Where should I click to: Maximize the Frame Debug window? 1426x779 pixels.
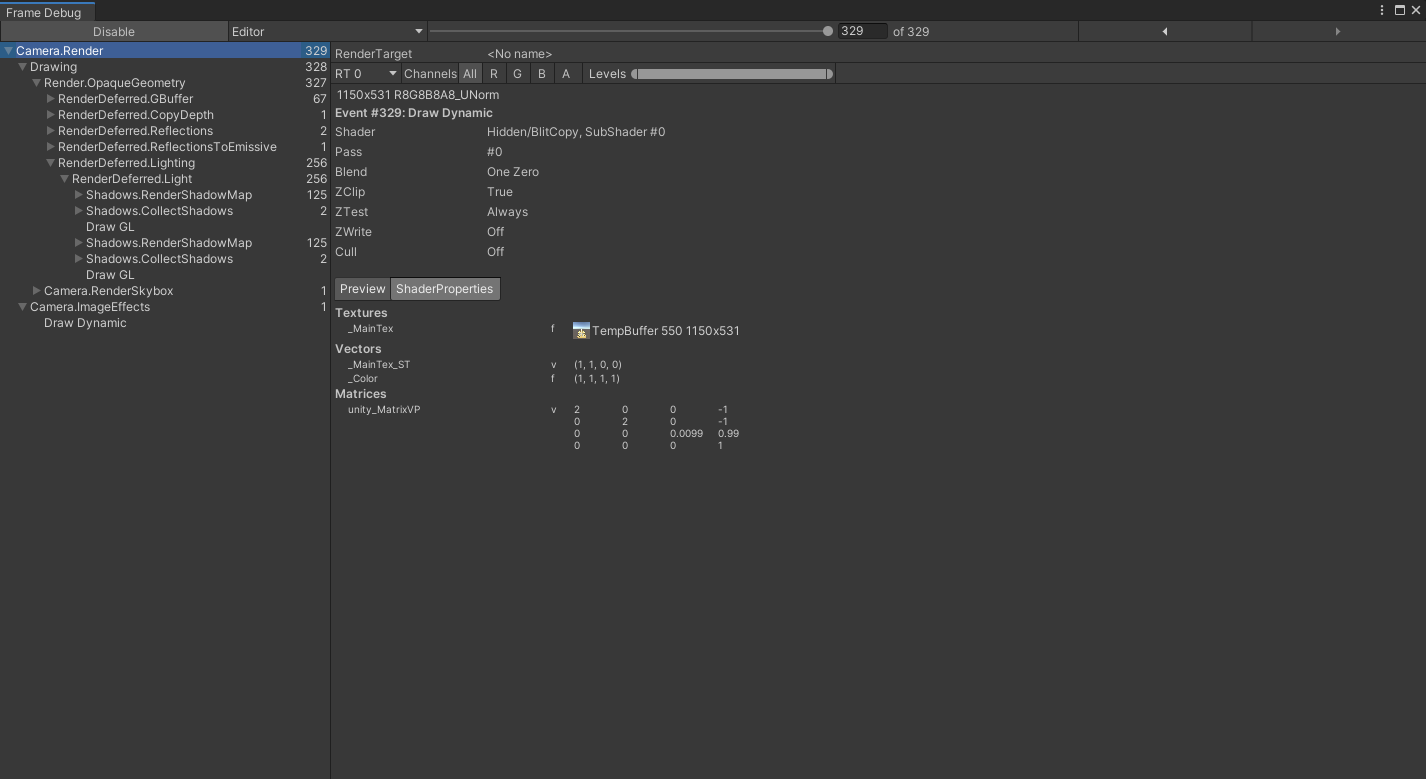click(x=1399, y=10)
